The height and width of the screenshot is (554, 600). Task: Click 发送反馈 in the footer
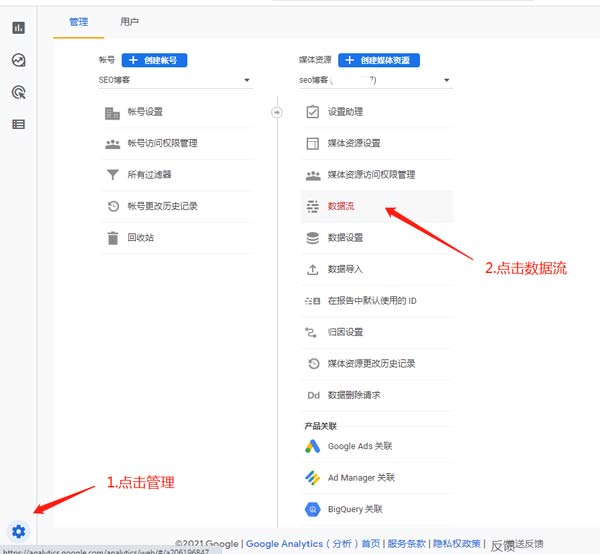517,544
